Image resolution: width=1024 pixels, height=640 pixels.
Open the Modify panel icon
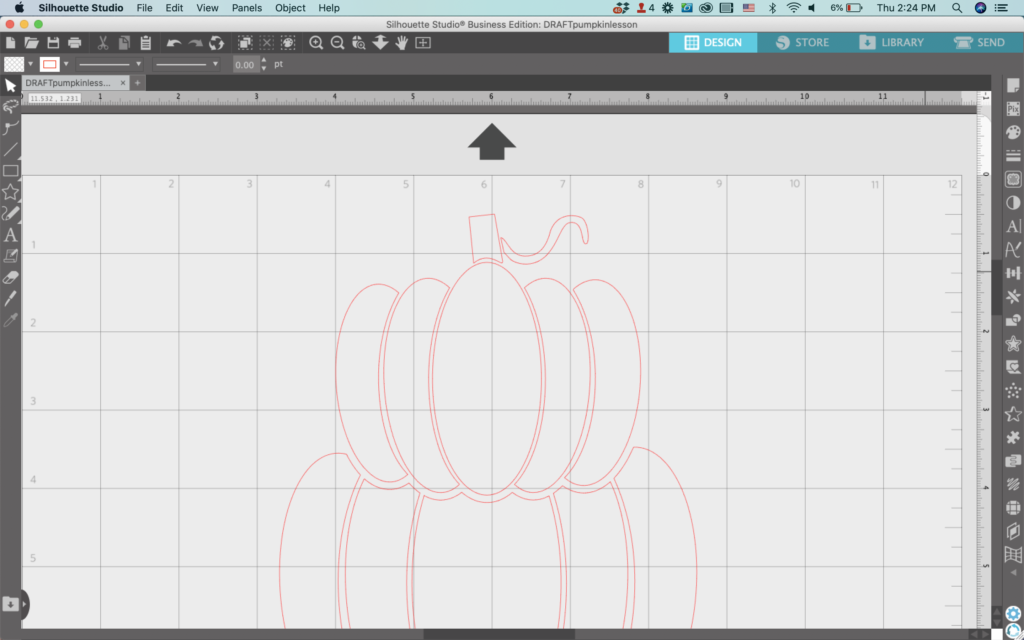(x=1013, y=321)
